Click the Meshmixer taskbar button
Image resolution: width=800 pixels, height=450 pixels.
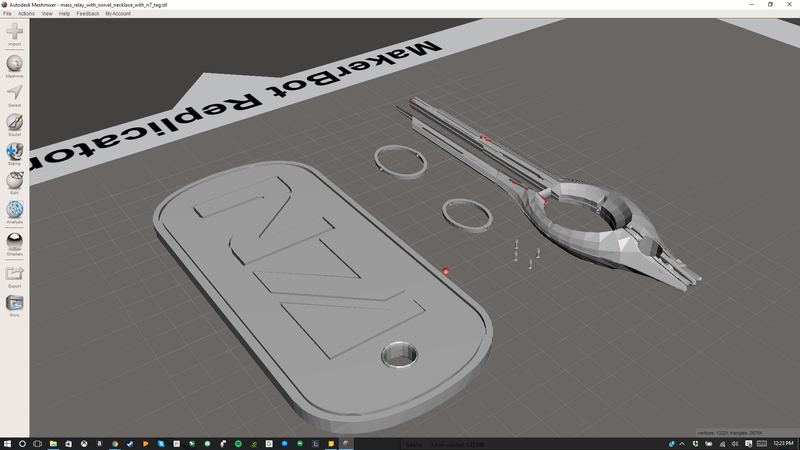pyautogui.click(x=346, y=443)
